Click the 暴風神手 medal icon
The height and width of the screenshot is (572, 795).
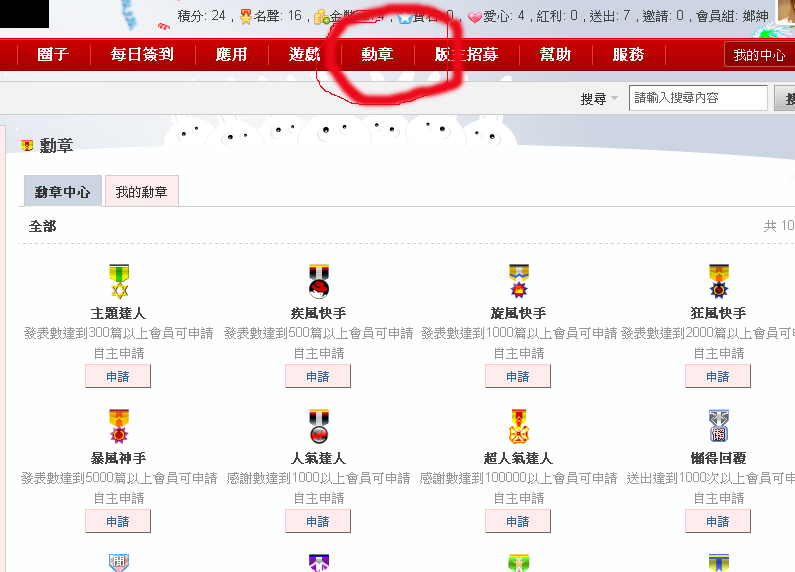pos(119,426)
